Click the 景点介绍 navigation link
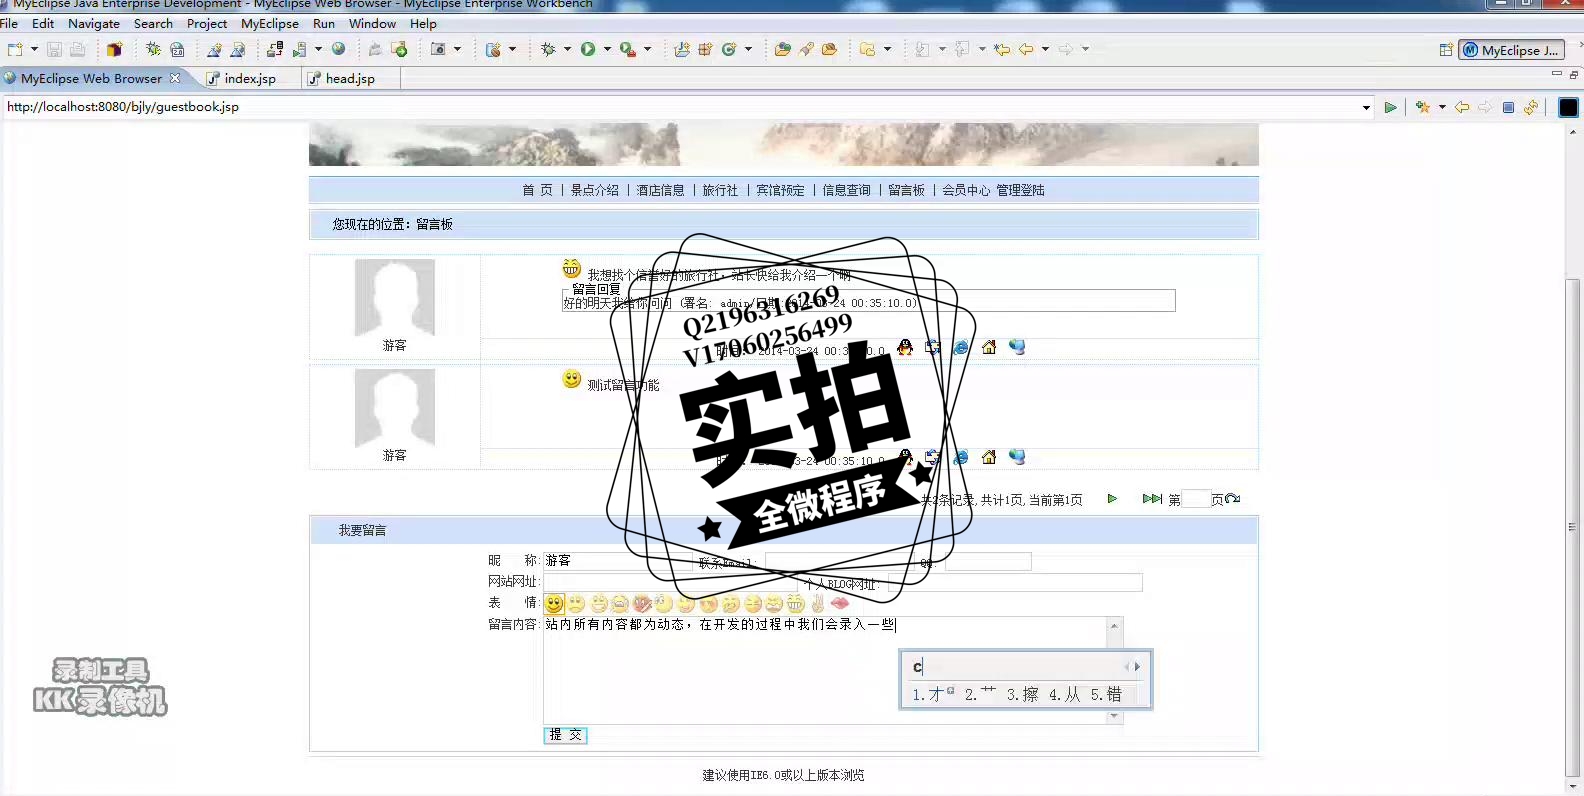 tap(595, 190)
